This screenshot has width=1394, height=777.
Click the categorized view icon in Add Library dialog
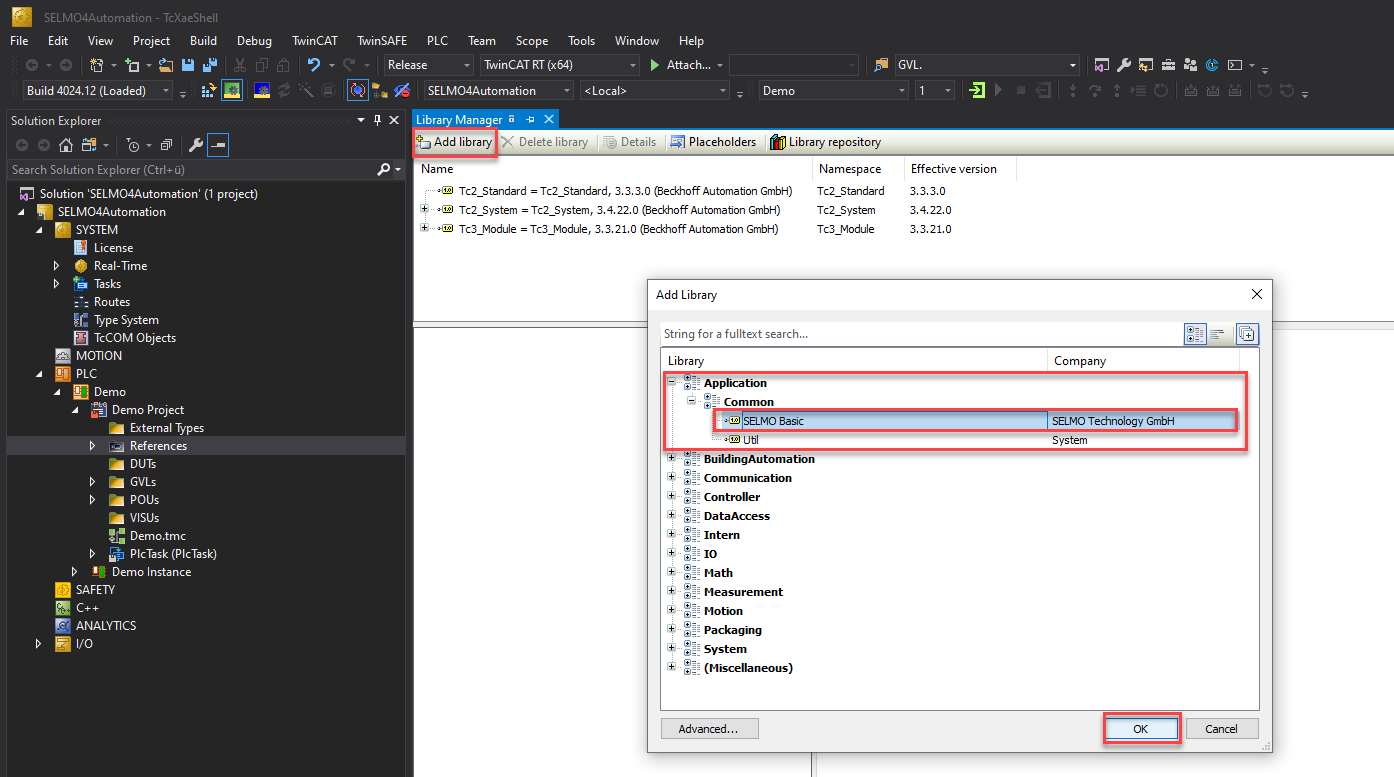point(1195,334)
